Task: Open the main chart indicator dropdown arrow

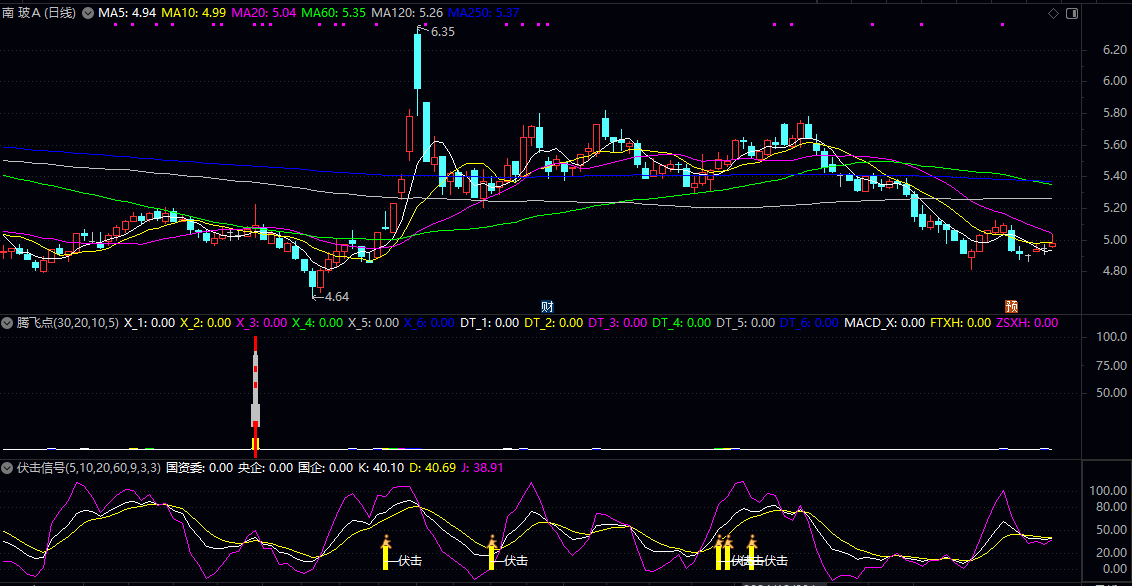Action: (88, 13)
